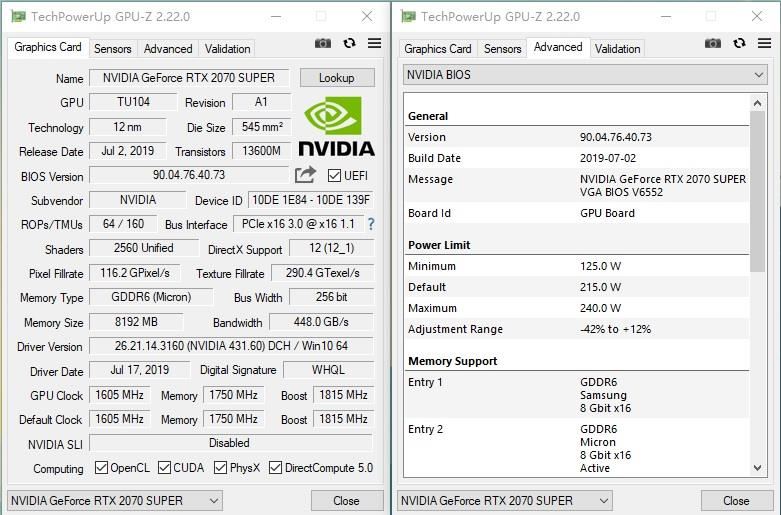The height and width of the screenshot is (515, 781).
Task: Click the screenshot camera icon in left window
Action: tap(322, 44)
